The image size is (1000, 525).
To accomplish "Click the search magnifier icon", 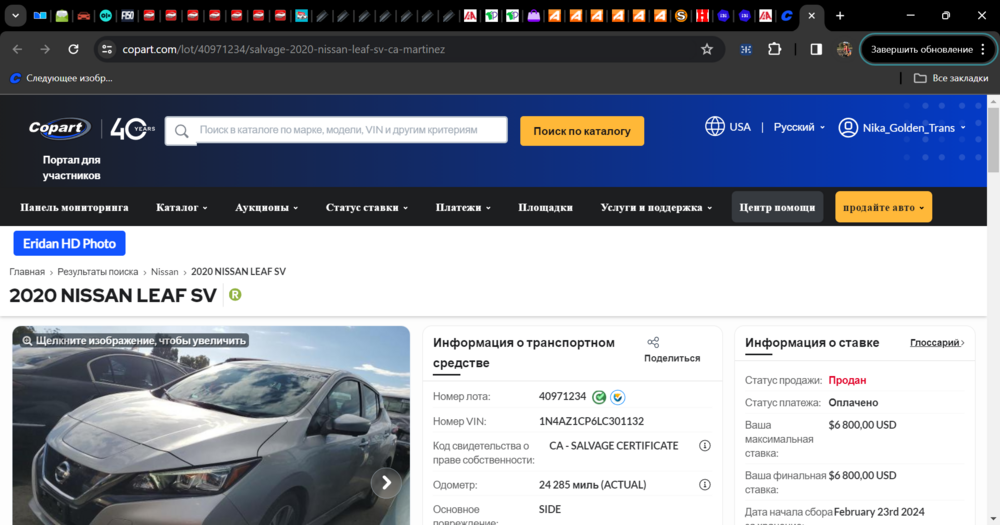I will (182, 131).
